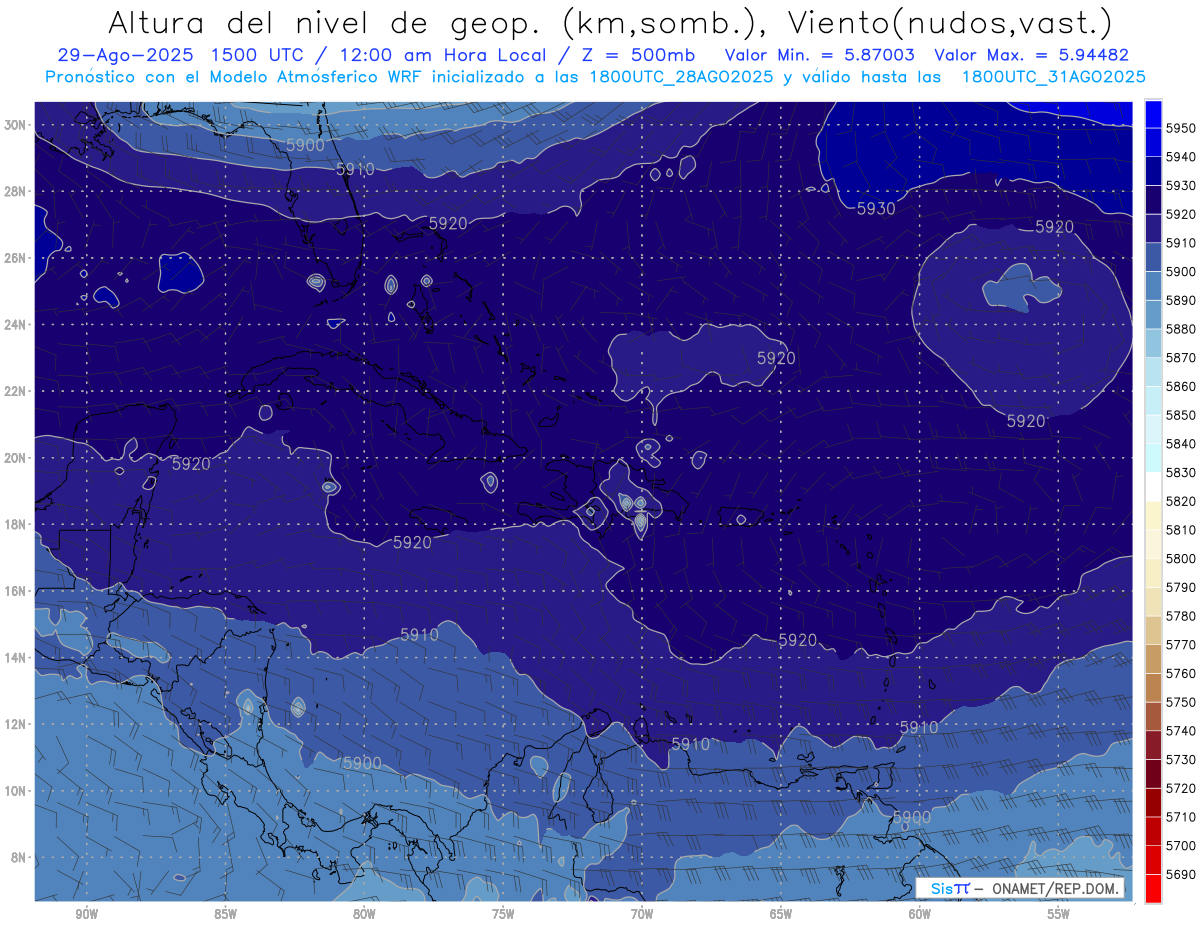
Task: Click the colorbar swatch between 5900 and 5910
Action: (x=1153, y=256)
